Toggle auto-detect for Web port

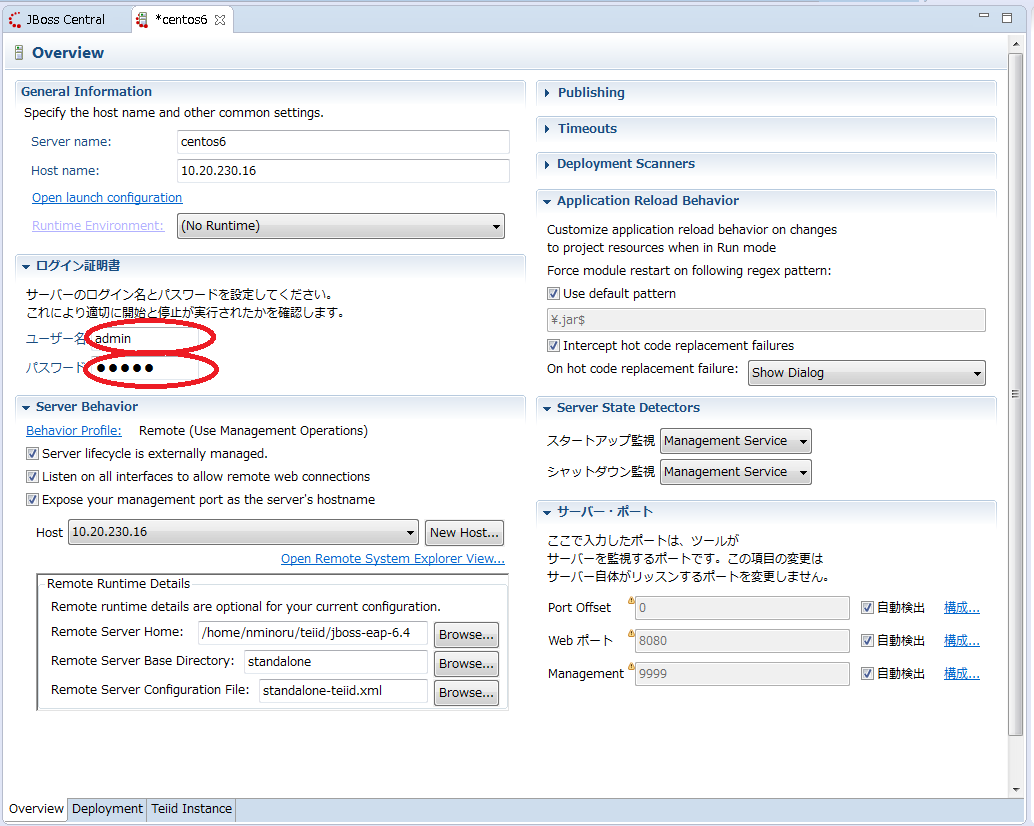pyautogui.click(x=868, y=641)
